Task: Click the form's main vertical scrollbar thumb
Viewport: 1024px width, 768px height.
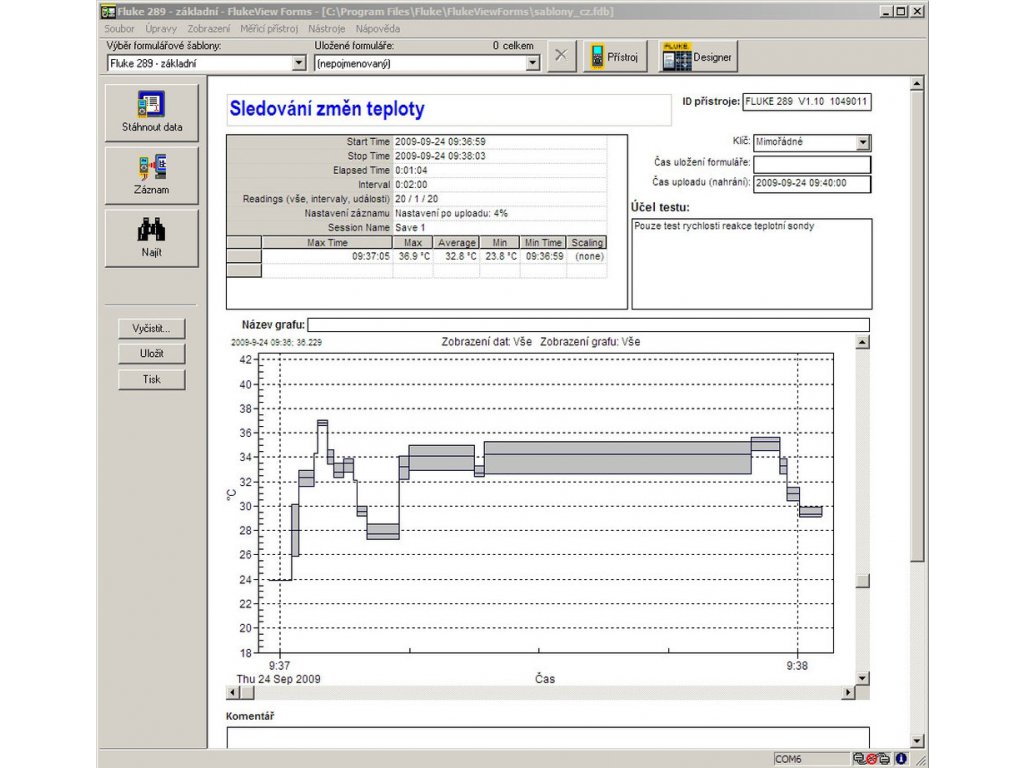Action: (917, 325)
